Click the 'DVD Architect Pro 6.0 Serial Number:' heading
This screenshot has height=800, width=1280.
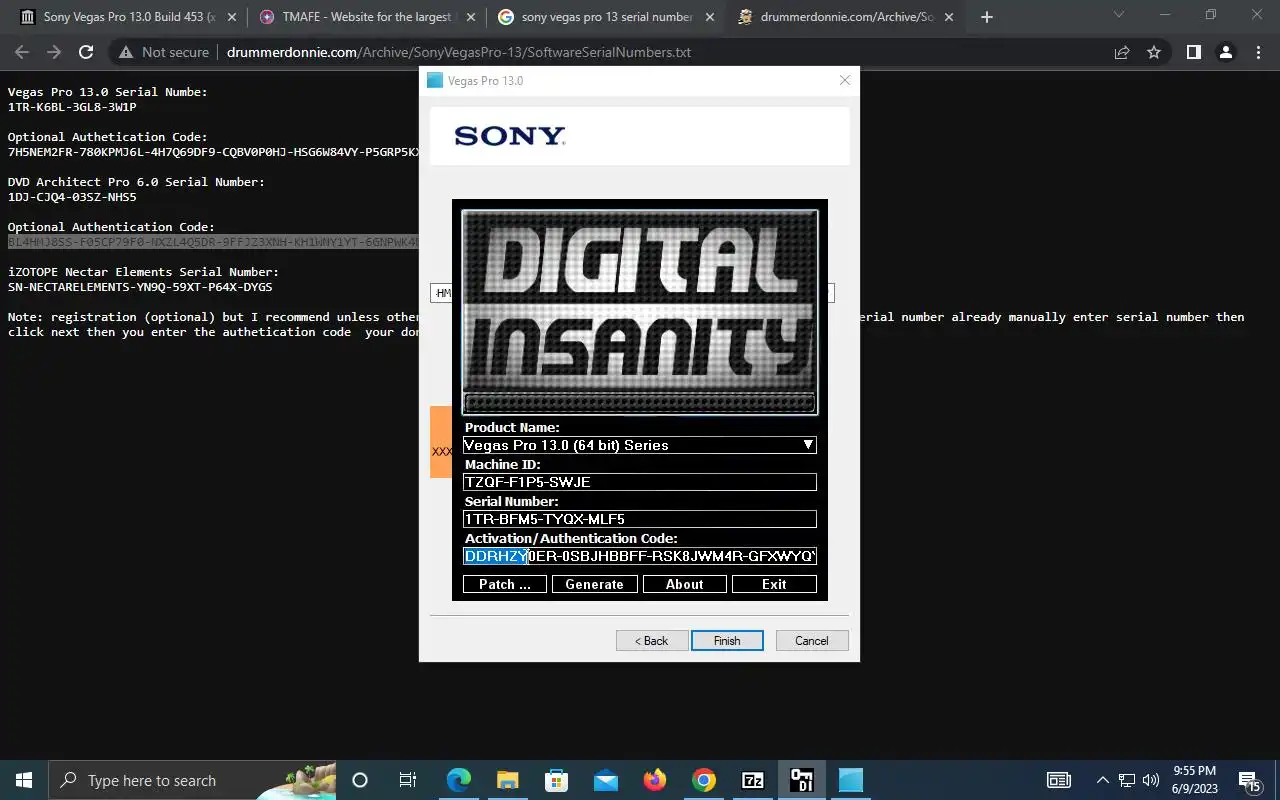click(x=136, y=182)
